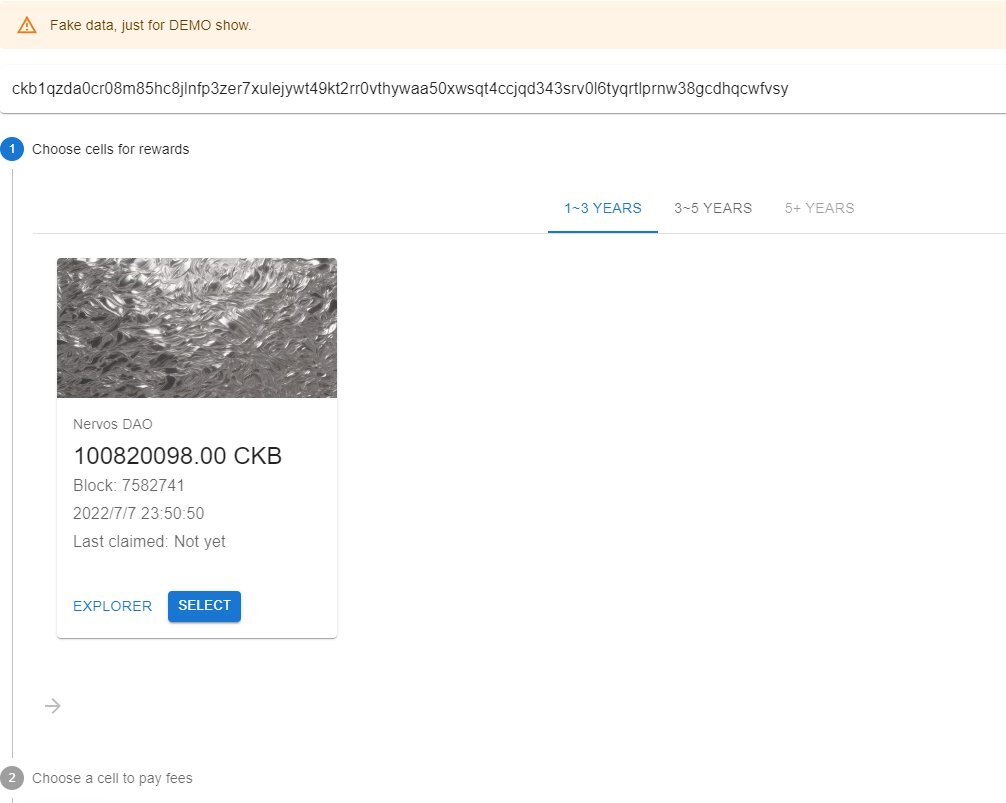Click the SELECT button on Nervos DAO card
Viewport: 1006px width, 803px height.
pyautogui.click(x=204, y=606)
